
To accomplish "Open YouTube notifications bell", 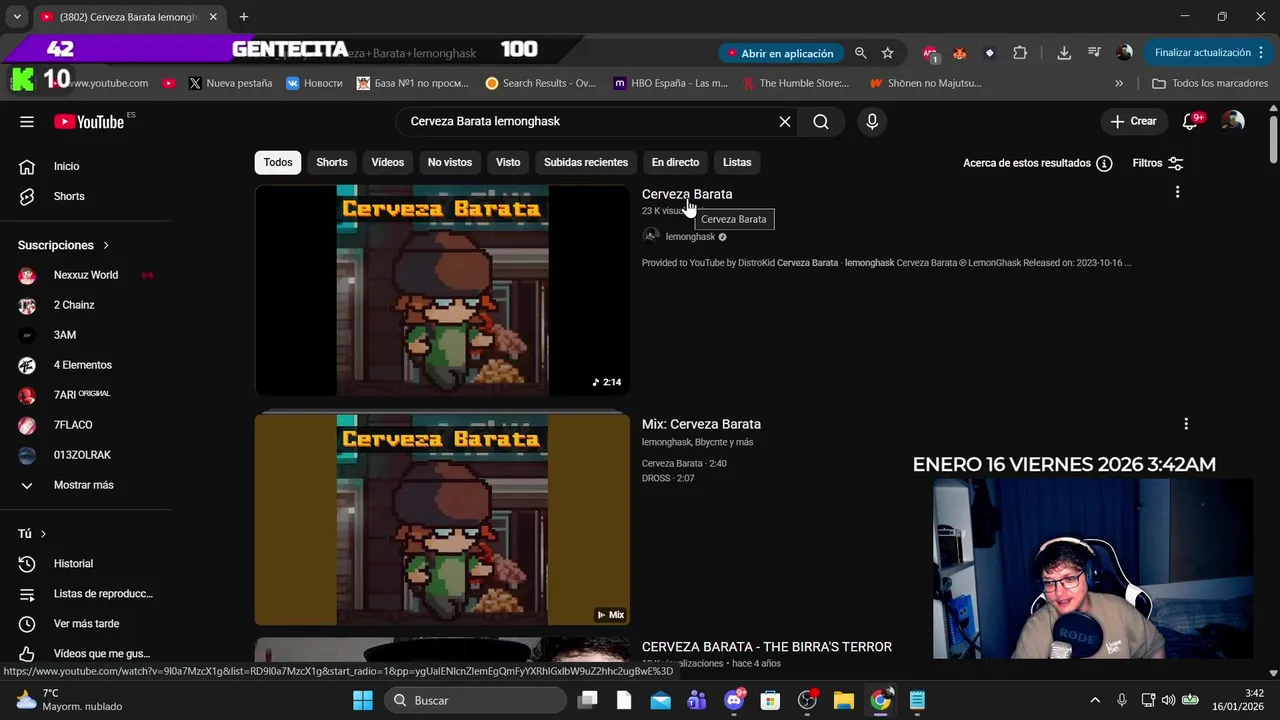I will point(1190,121).
